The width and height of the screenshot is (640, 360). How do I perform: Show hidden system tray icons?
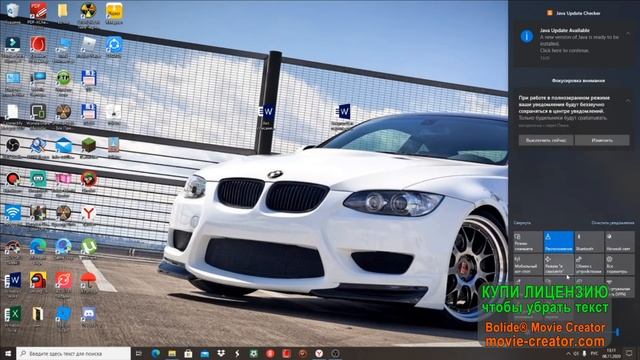568,353
